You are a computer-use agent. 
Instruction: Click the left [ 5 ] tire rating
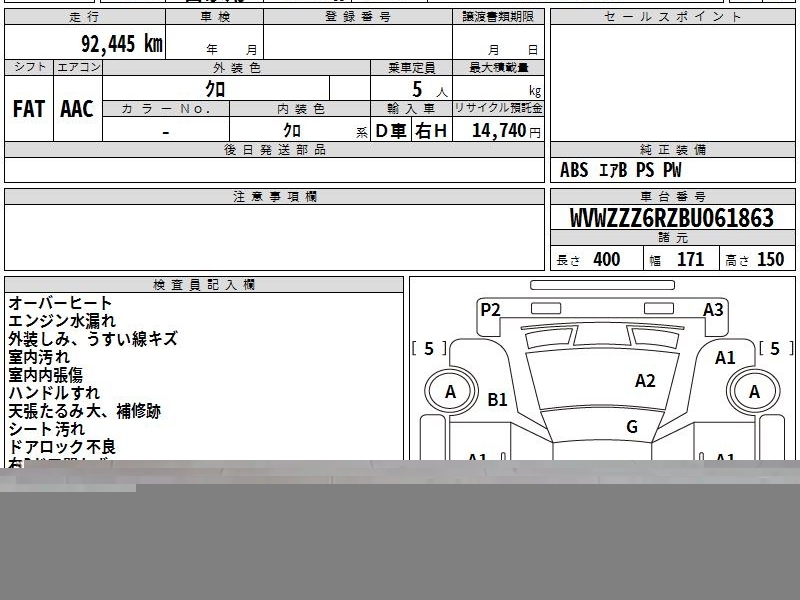[x=429, y=349]
